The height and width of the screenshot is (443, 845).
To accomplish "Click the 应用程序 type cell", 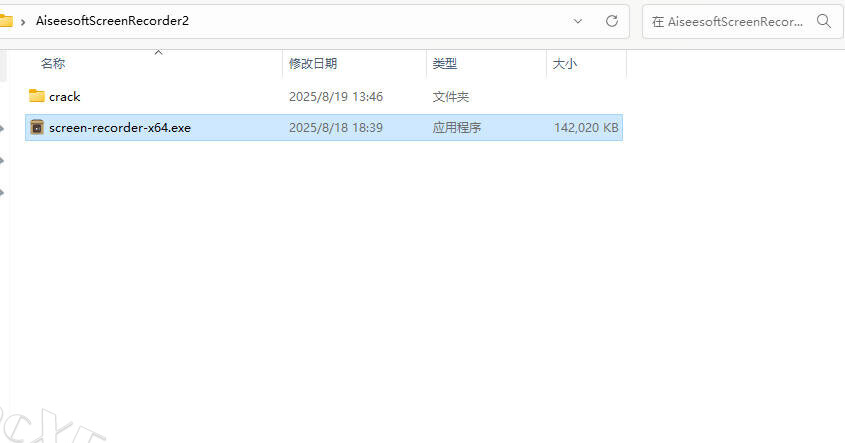I will 456,128.
